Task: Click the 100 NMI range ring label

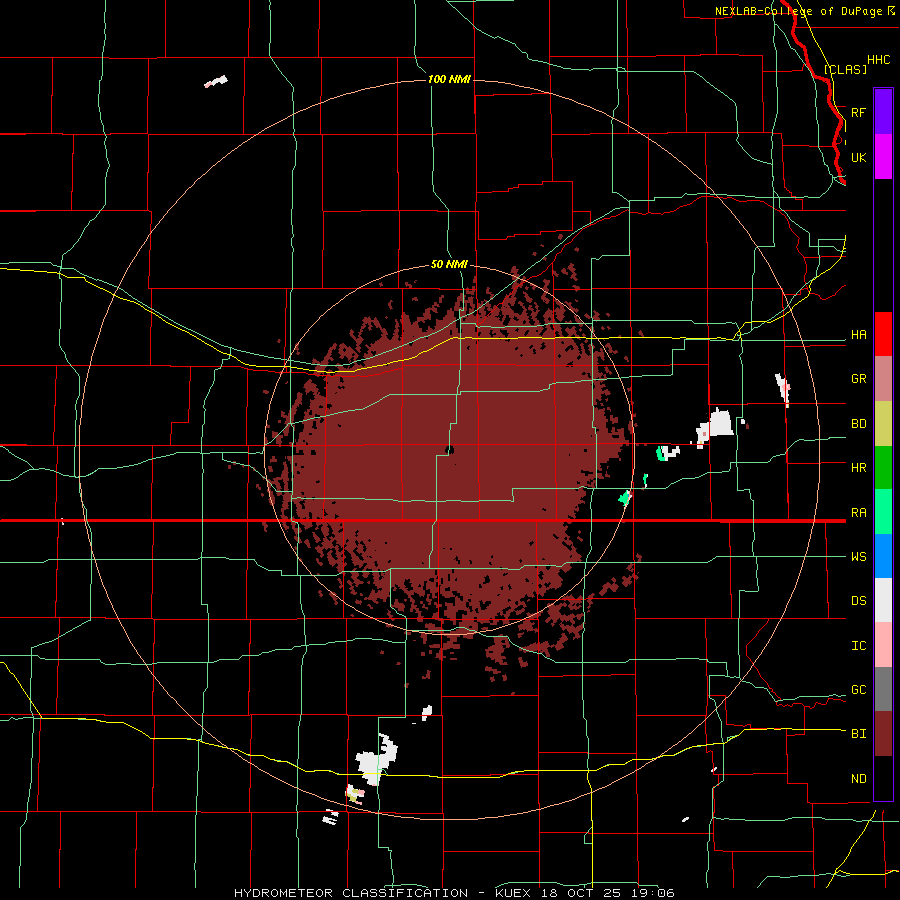Action: [x=449, y=79]
